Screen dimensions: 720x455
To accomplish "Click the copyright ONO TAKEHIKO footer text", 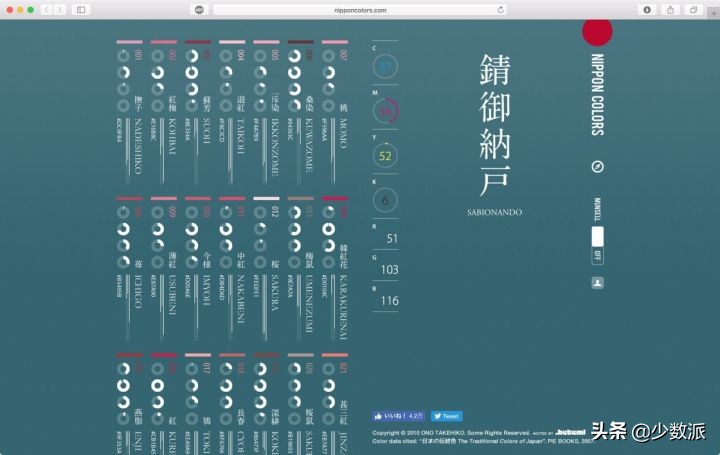I will 451,433.
